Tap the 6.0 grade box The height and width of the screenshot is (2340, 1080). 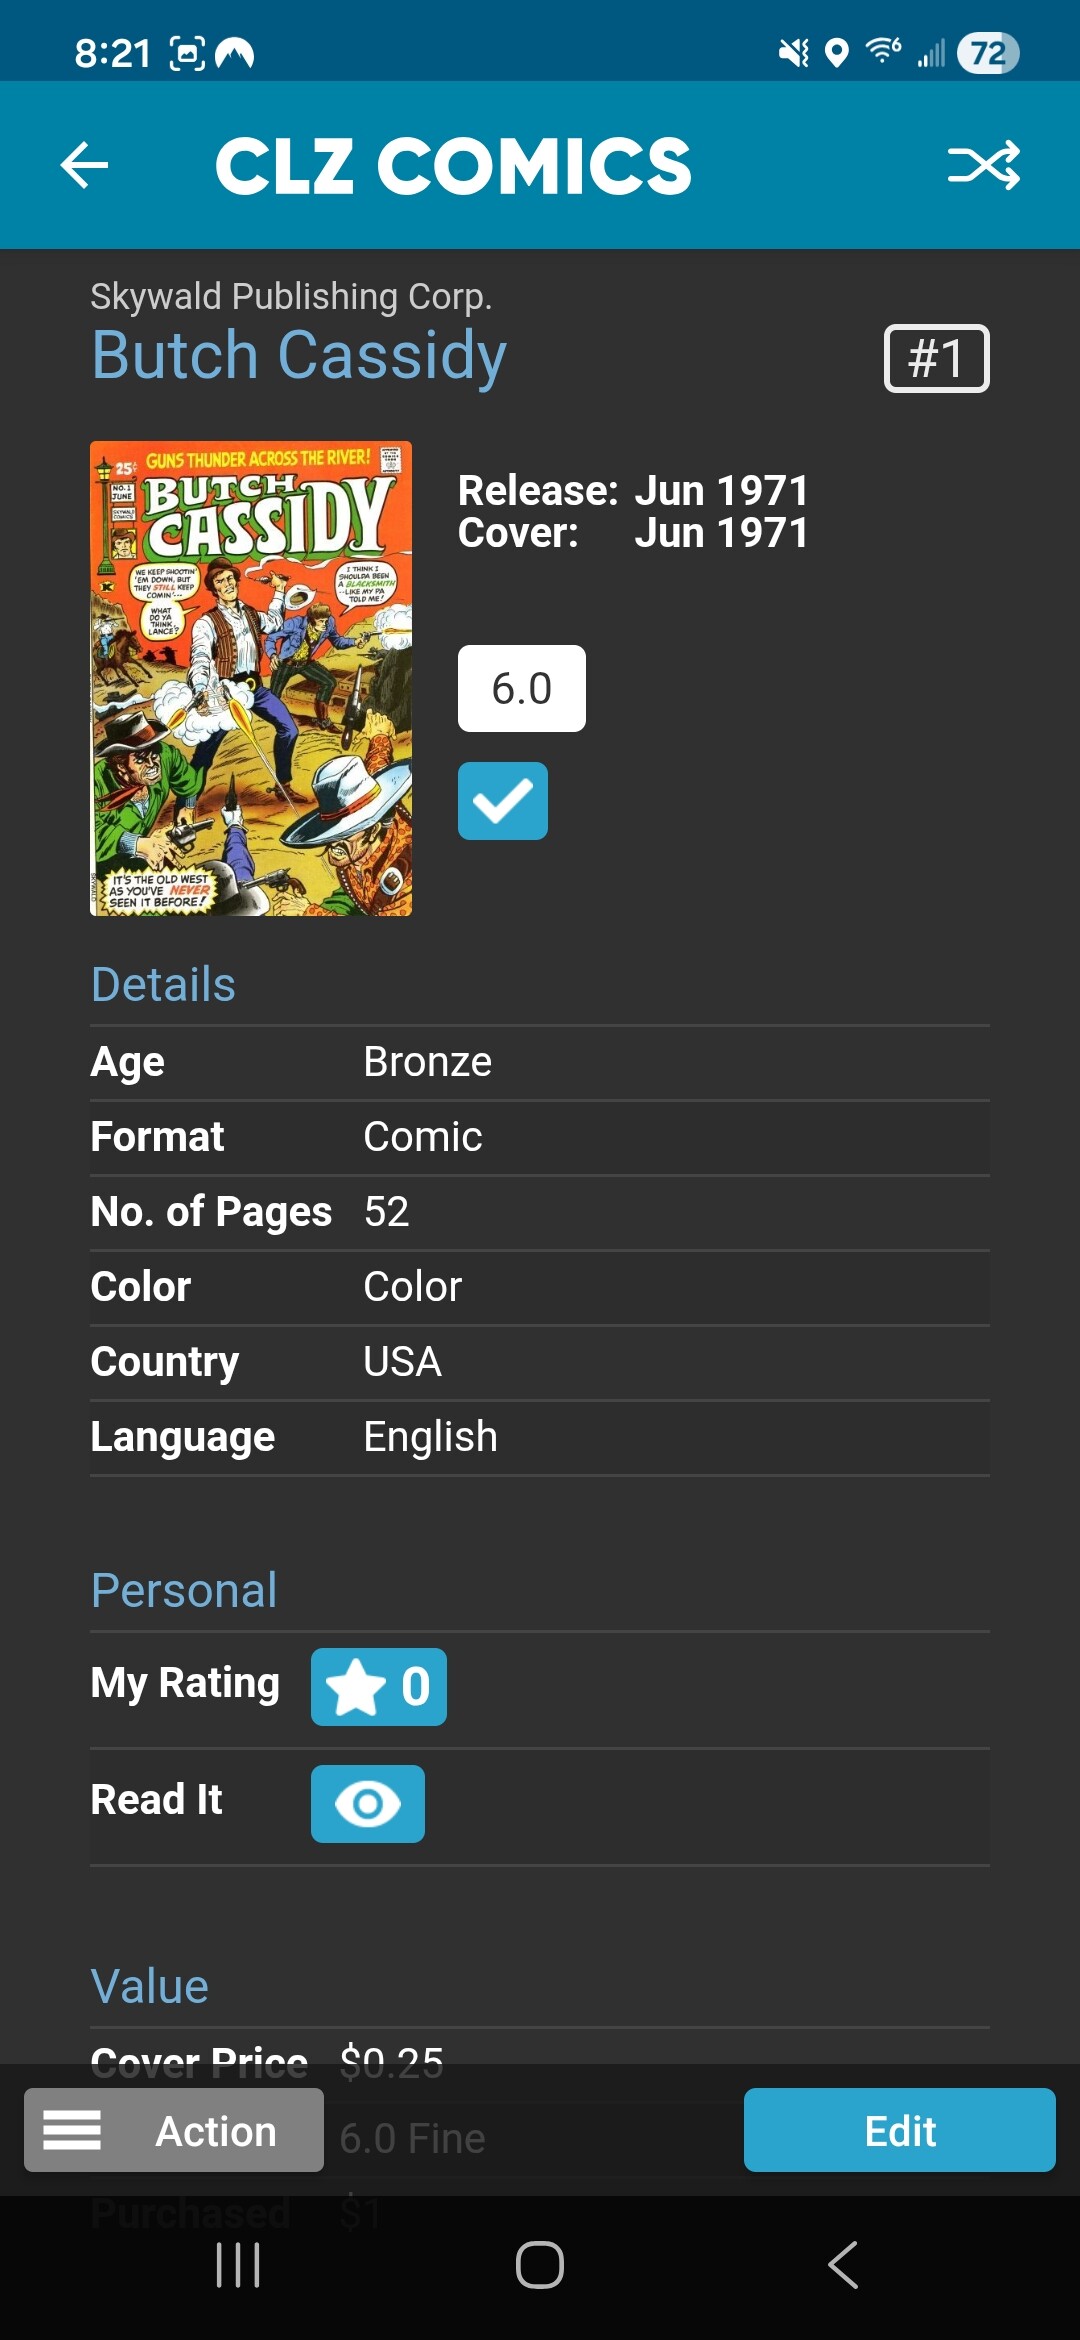pyautogui.click(x=522, y=689)
